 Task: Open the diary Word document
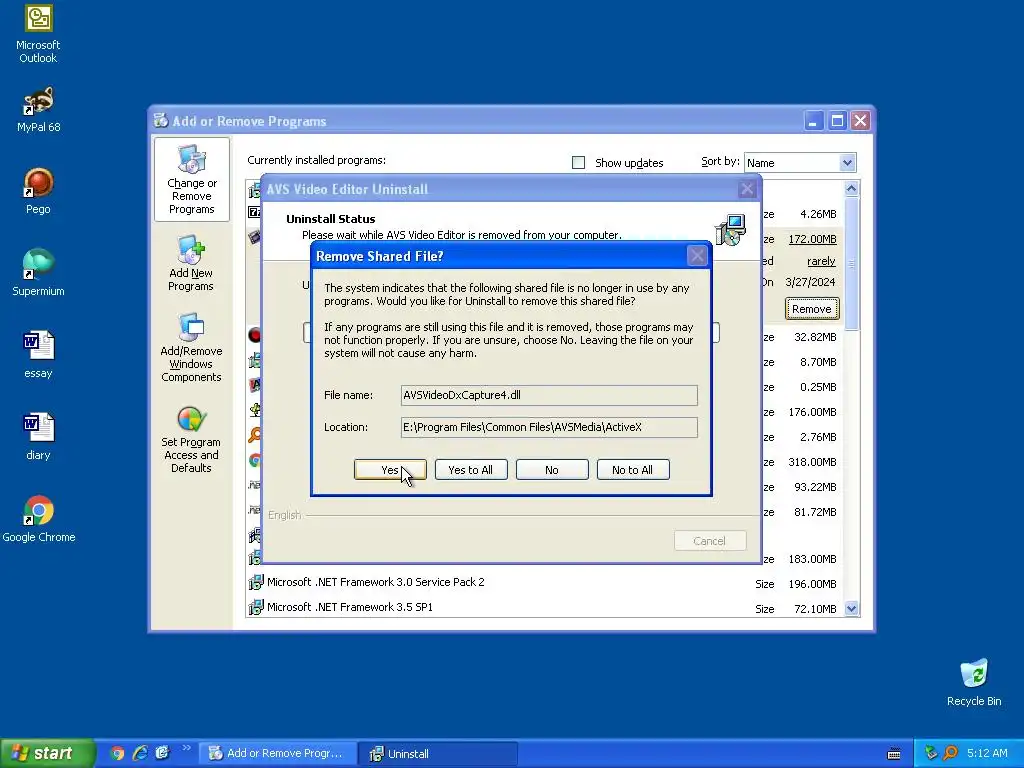point(38,437)
